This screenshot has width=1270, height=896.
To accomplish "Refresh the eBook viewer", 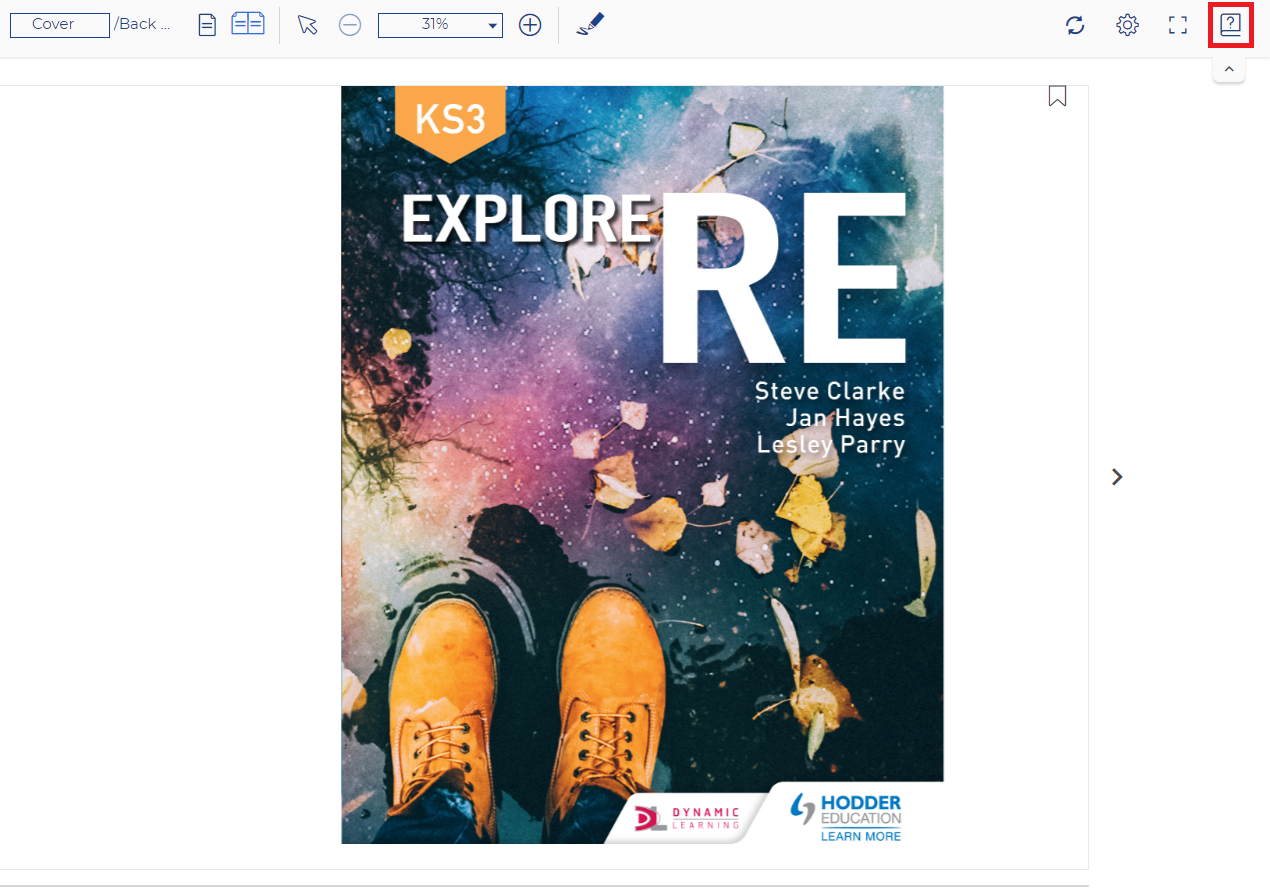I will point(1075,25).
